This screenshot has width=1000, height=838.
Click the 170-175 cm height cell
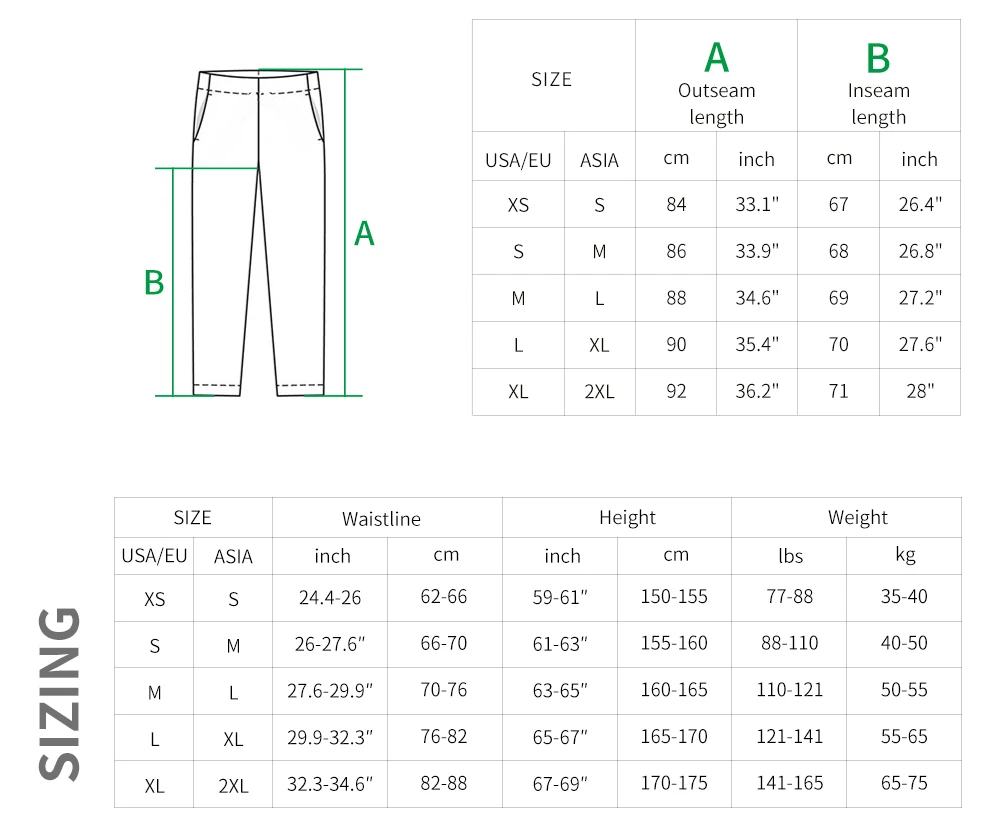[x=674, y=784]
